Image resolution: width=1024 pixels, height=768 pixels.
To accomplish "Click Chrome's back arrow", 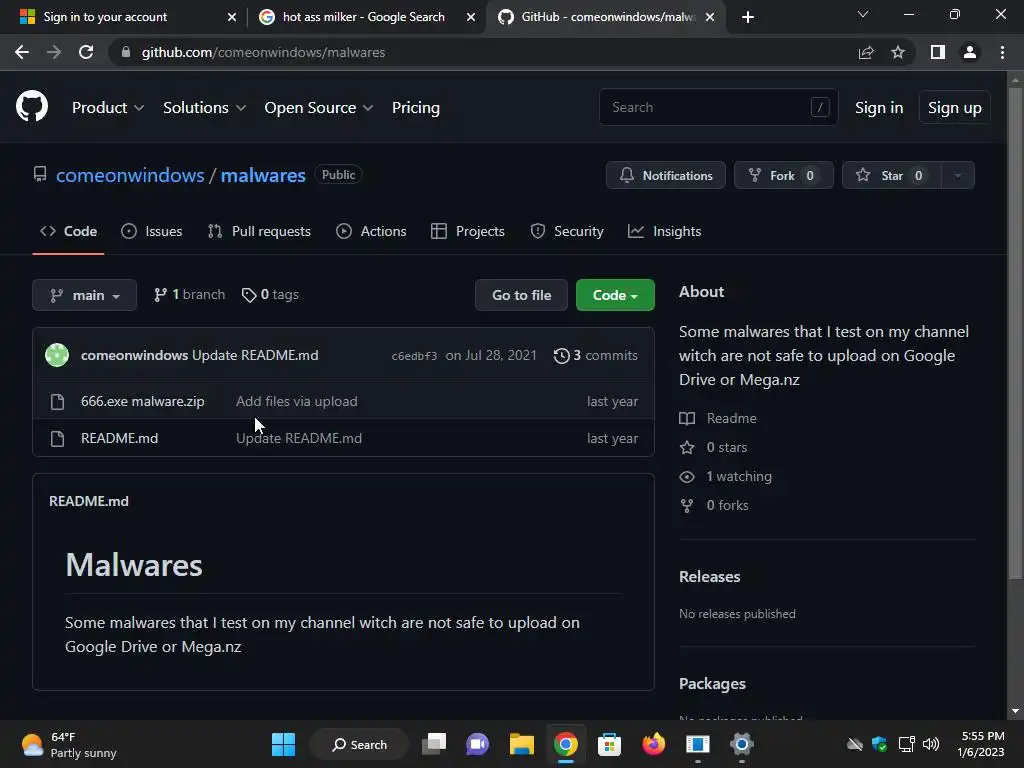I will click(x=22, y=52).
